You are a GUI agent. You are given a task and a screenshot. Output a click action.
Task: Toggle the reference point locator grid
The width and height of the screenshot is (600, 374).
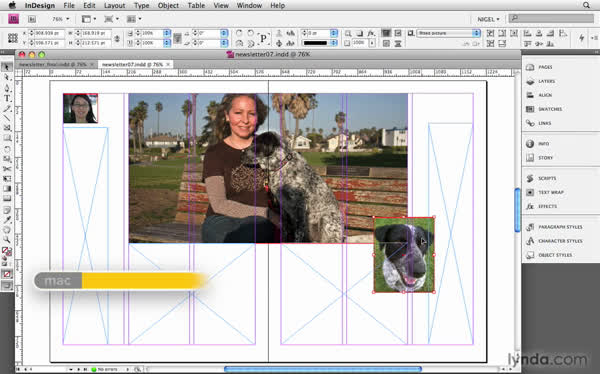[x=13, y=38]
